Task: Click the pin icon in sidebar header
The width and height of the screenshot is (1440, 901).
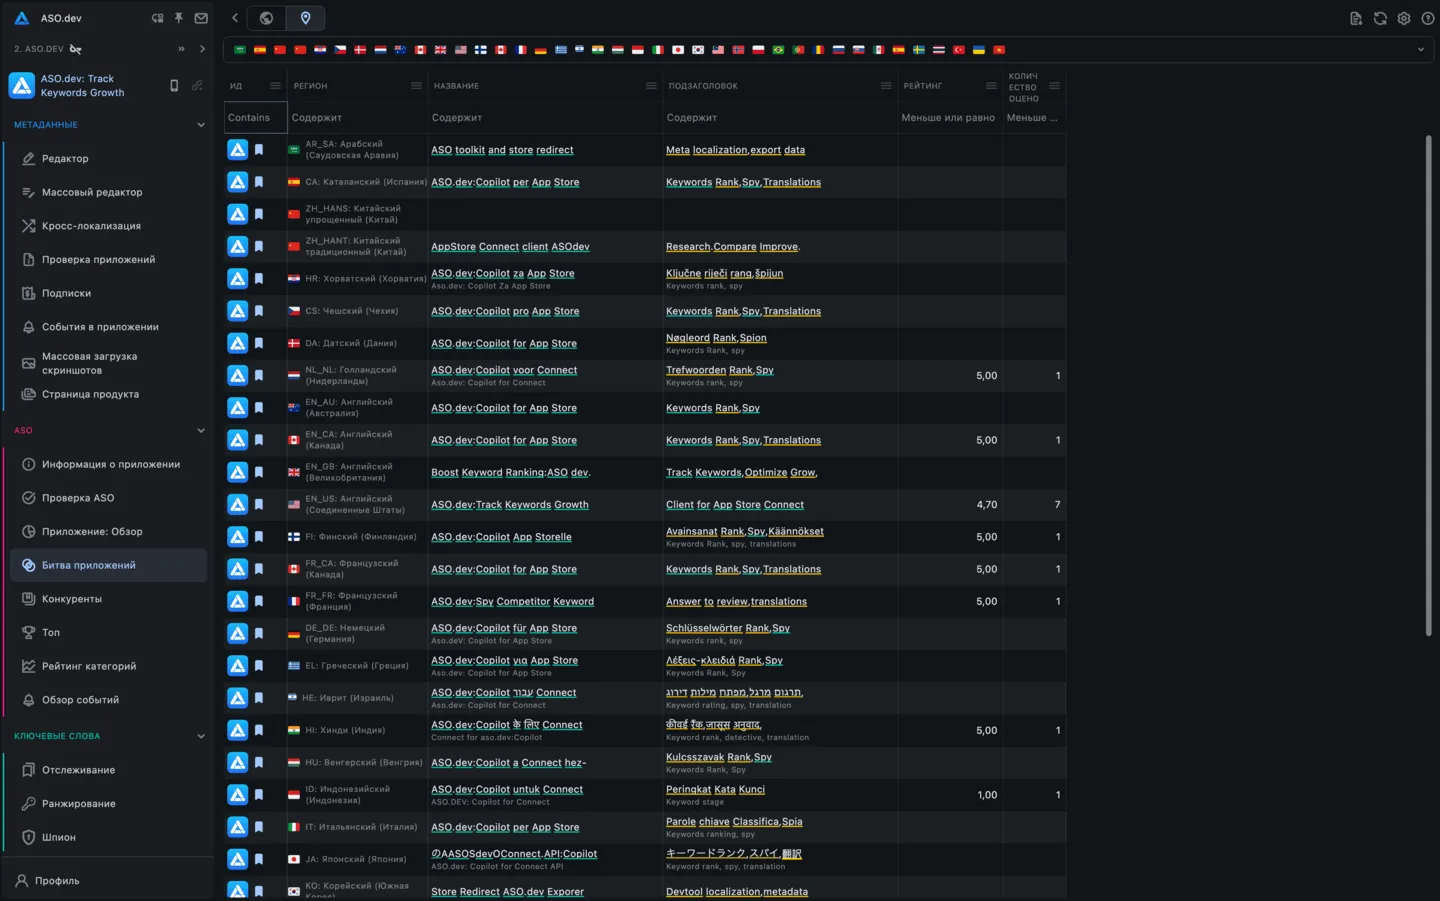Action: (x=179, y=18)
